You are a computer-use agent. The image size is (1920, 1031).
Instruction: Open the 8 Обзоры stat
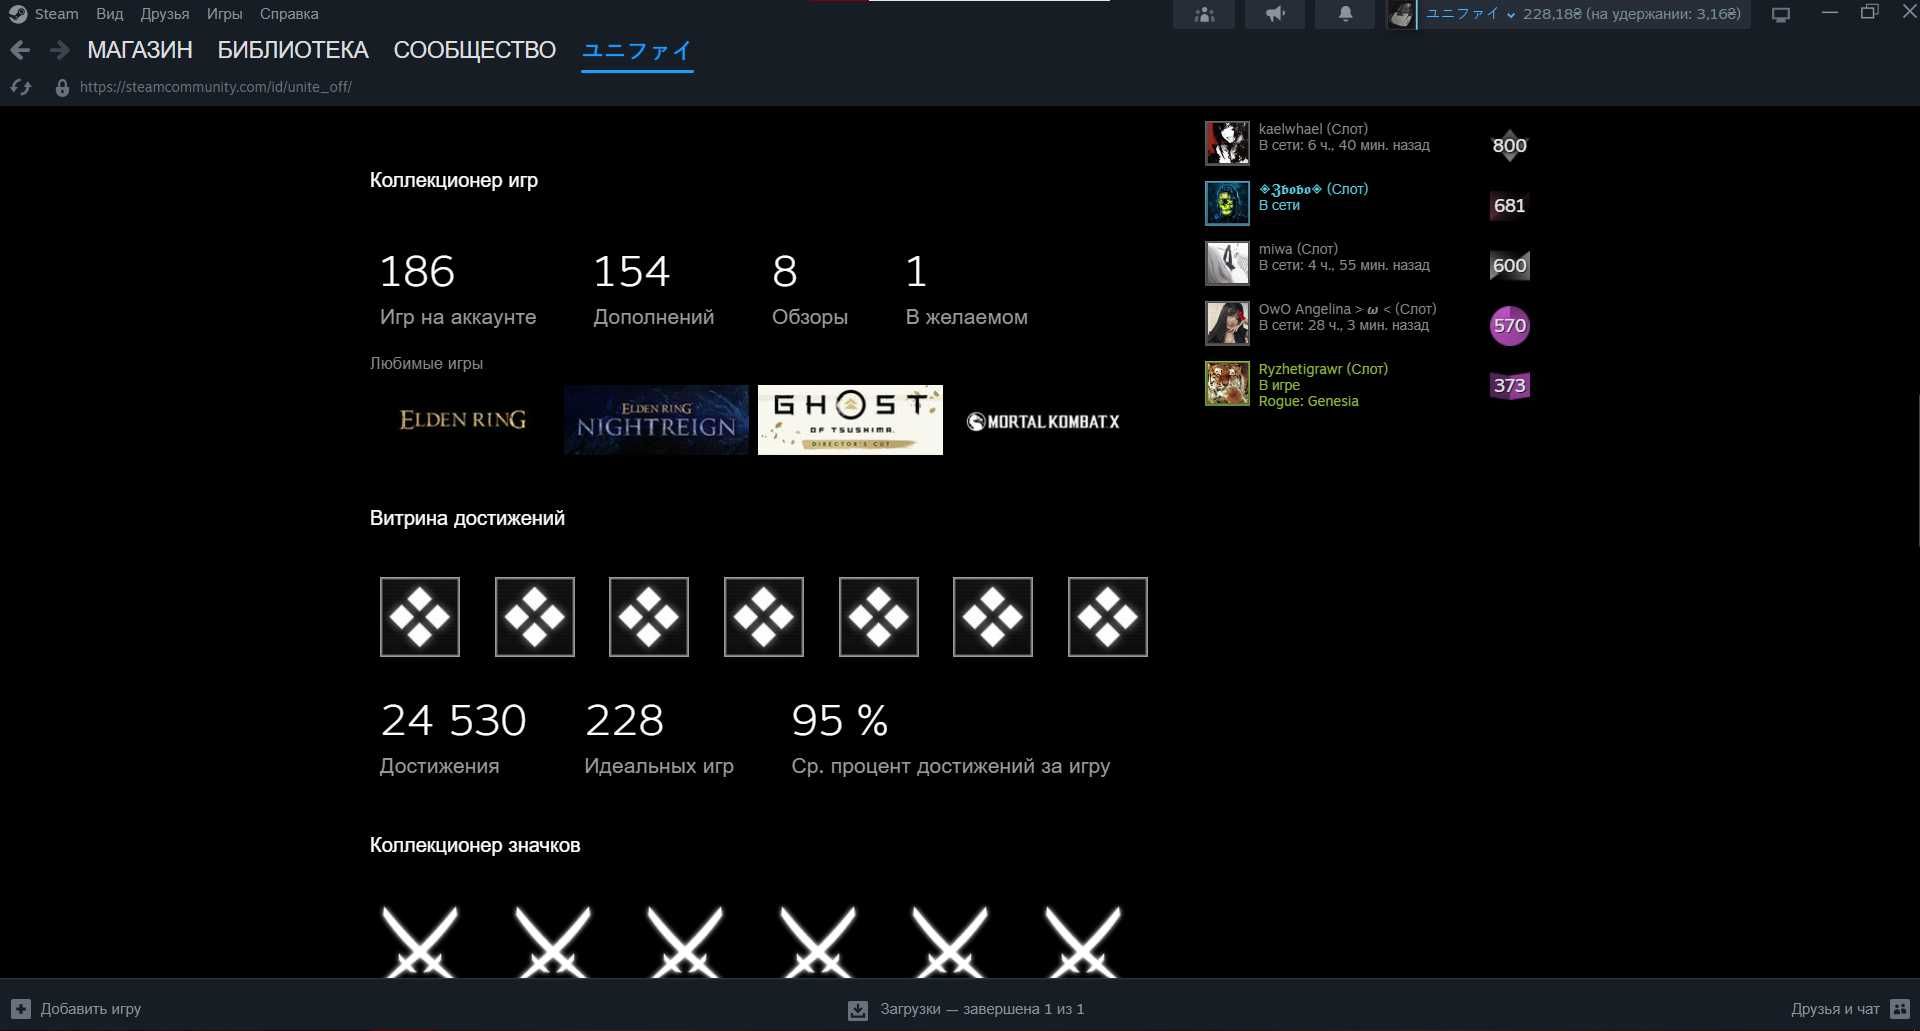tap(810, 289)
